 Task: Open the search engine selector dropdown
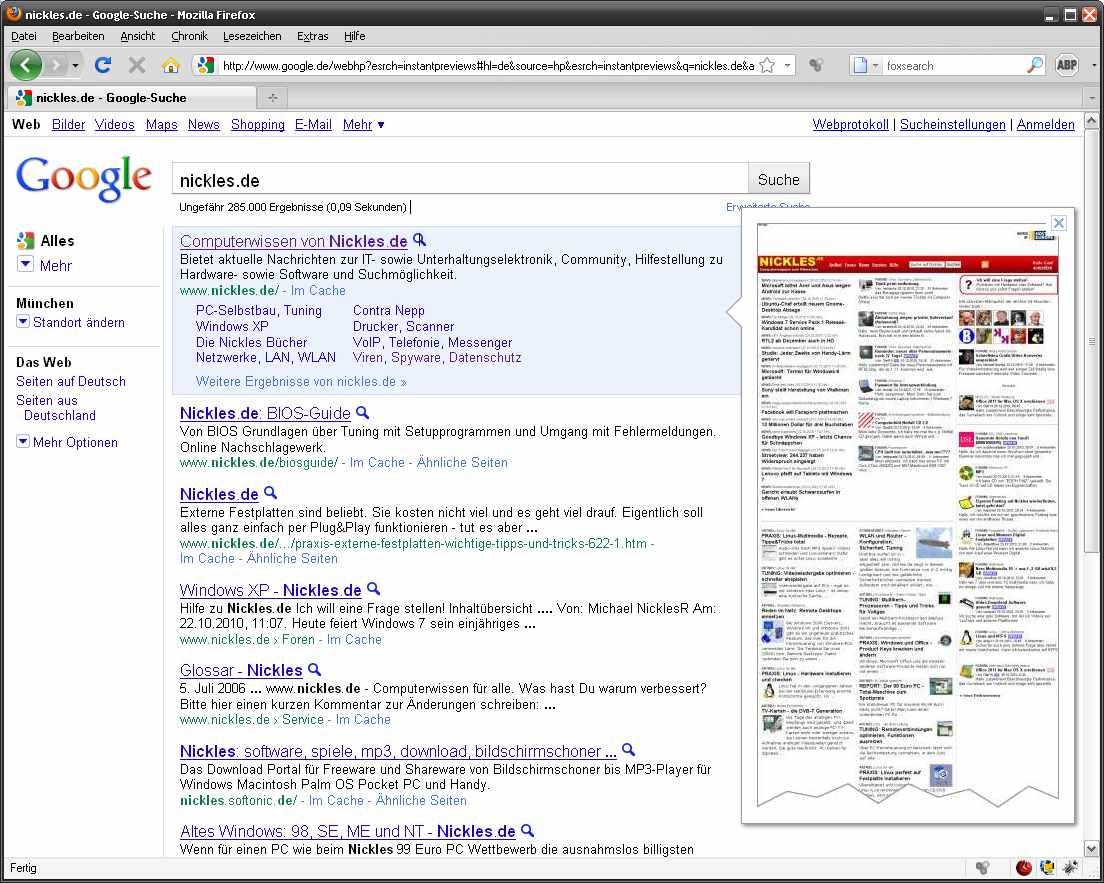[x=866, y=65]
